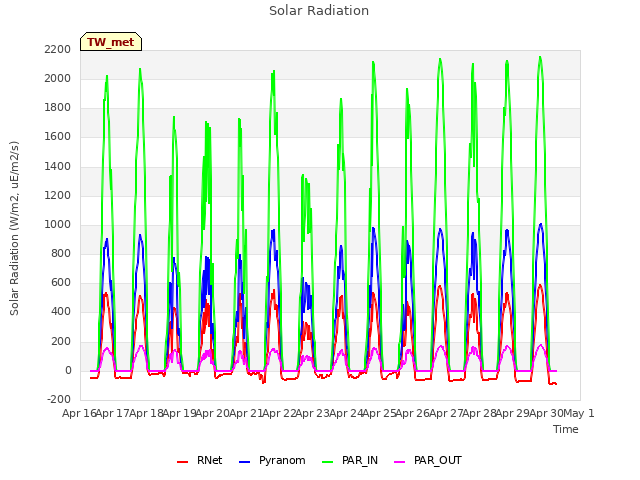Click the Pyranom legend label
This screenshot has height=480, width=640.
pos(282,460)
